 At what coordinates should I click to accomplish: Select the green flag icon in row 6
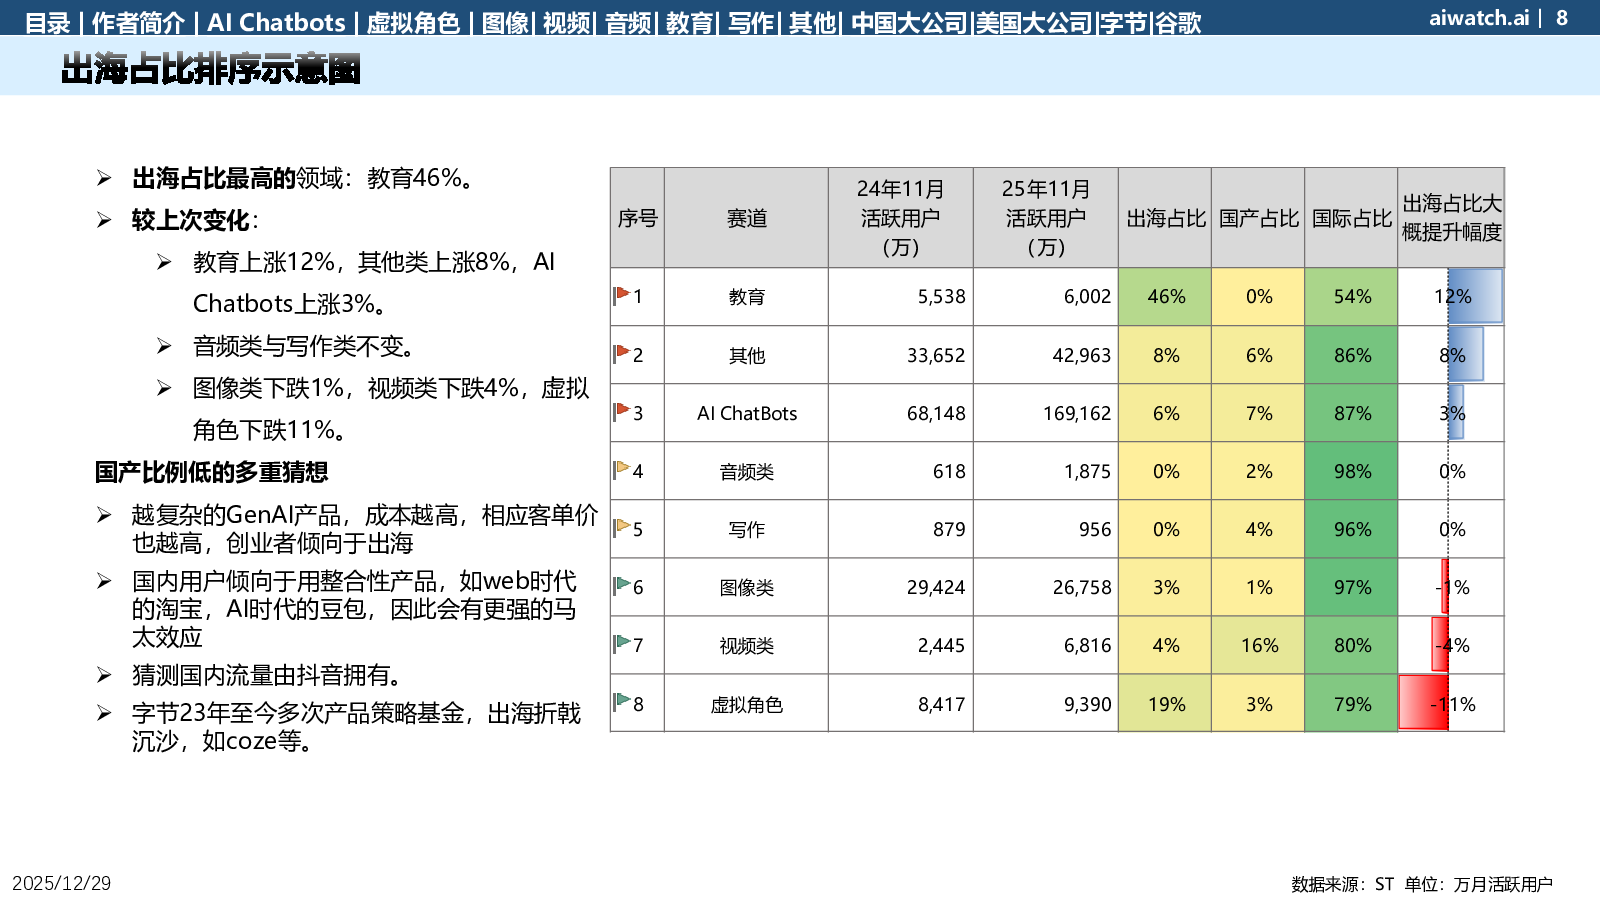tap(622, 585)
